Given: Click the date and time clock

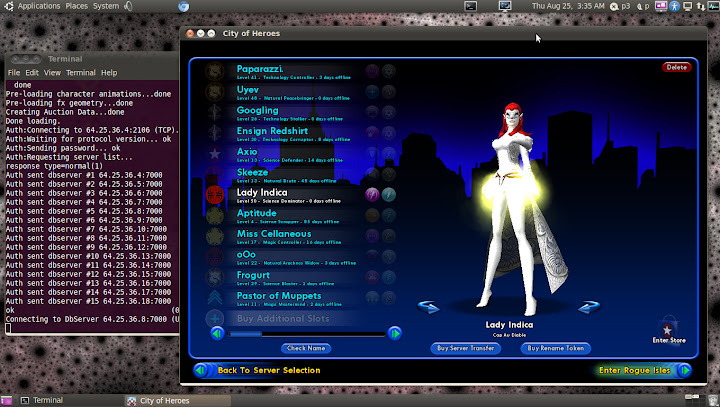Looking at the screenshot, I should click(568, 6).
